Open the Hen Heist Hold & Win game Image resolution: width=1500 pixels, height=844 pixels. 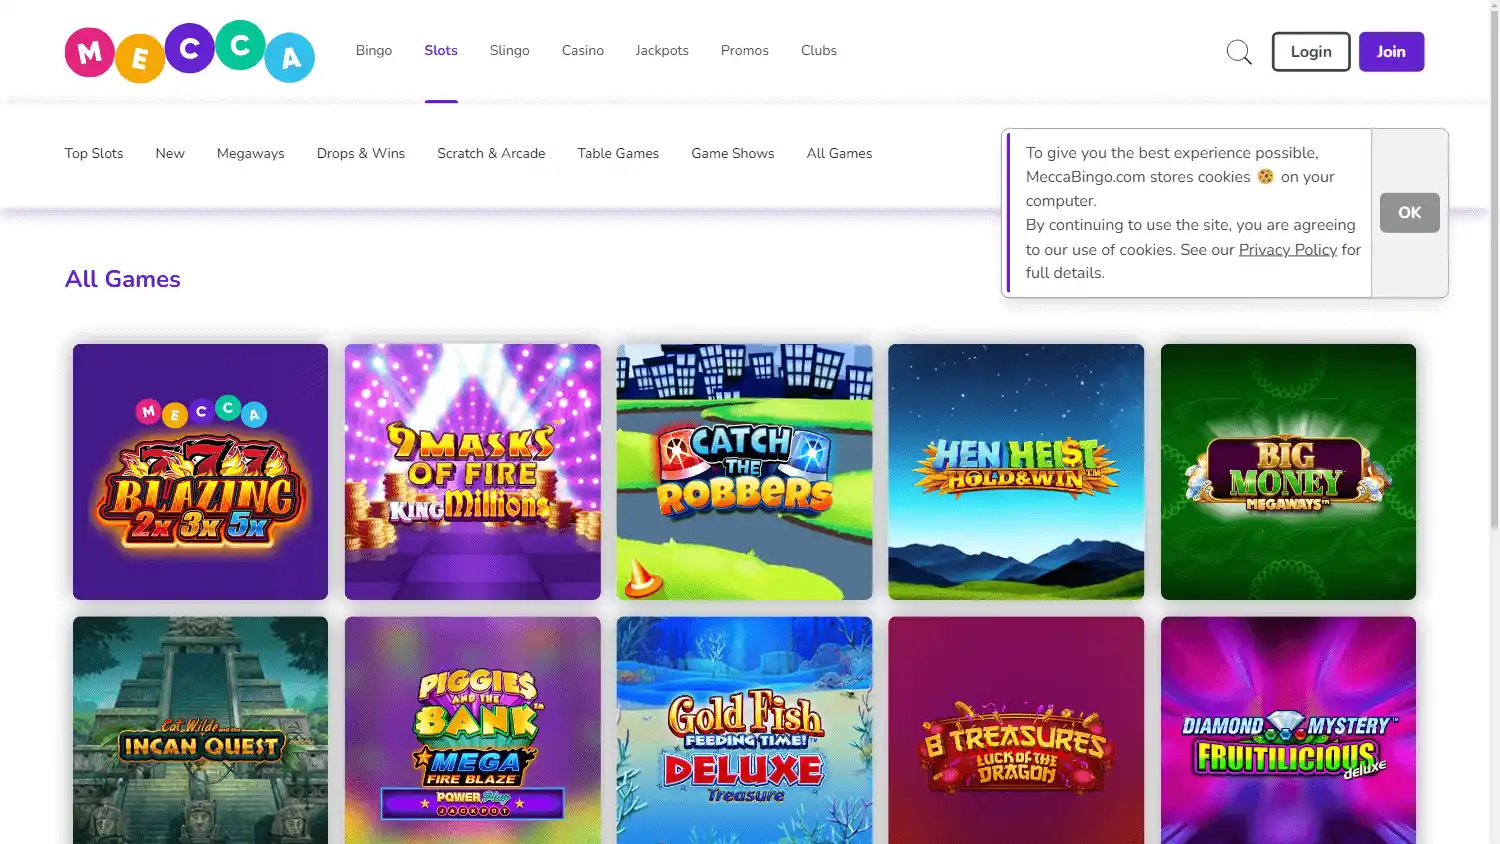point(1016,472)
